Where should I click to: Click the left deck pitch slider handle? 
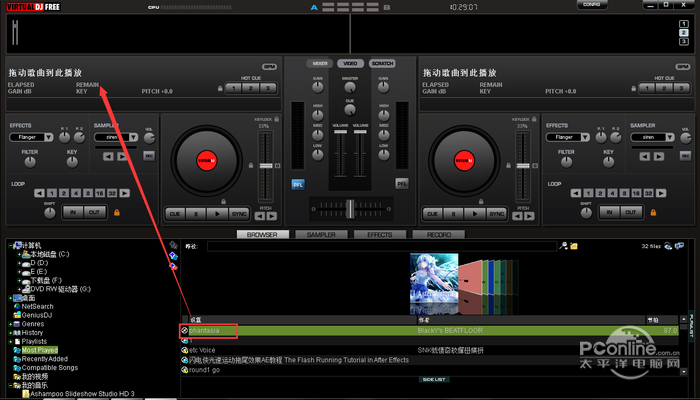(x=266, y=166)
